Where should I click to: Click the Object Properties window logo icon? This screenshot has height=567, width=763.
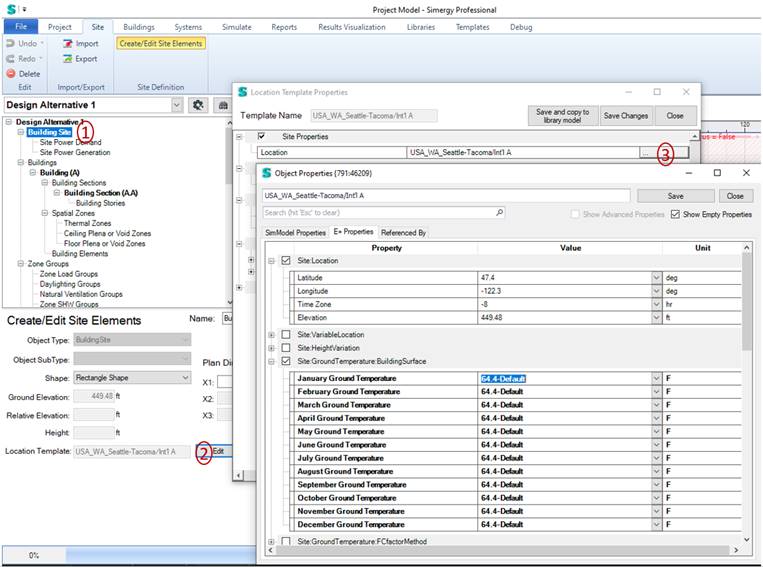267,173
